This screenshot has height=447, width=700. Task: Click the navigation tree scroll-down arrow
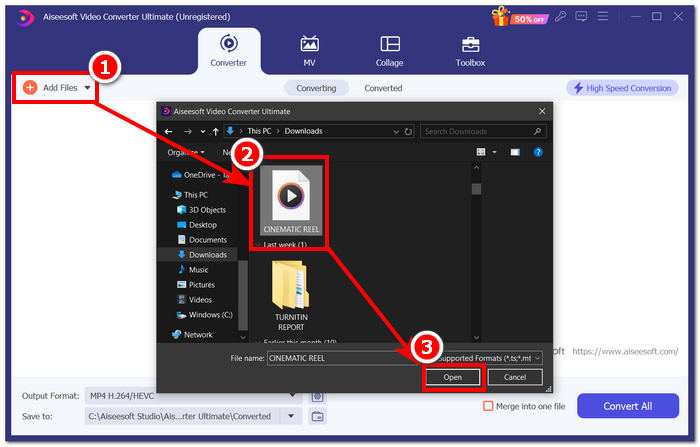coord(243,338)
